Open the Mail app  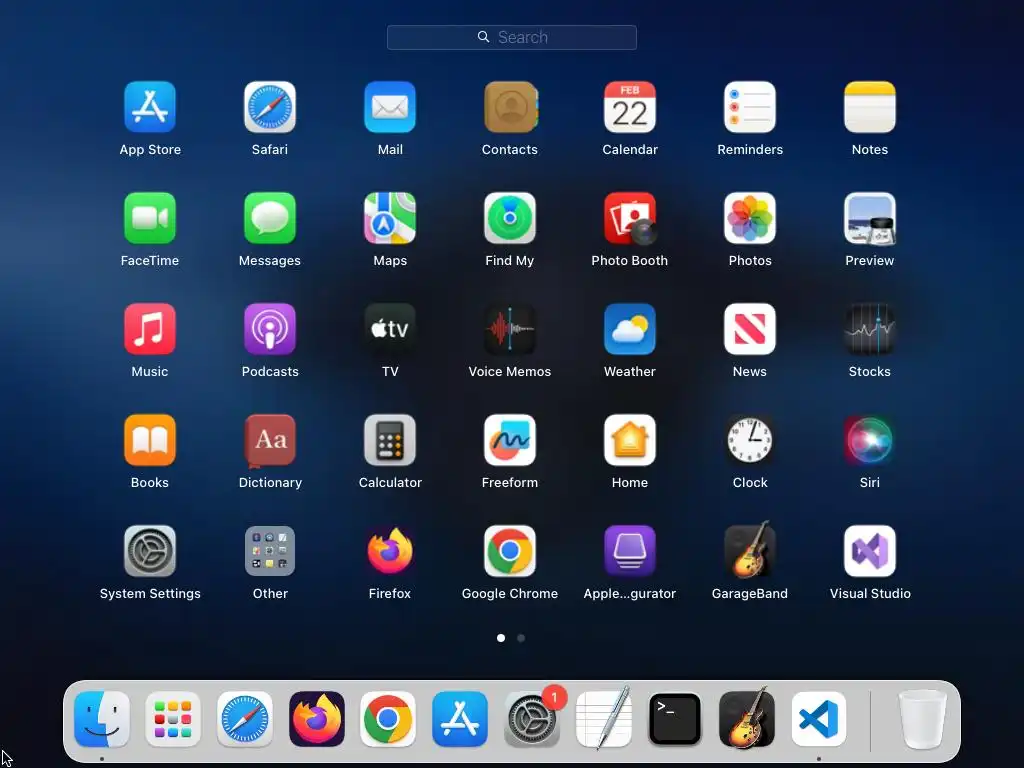pos(390,107)
